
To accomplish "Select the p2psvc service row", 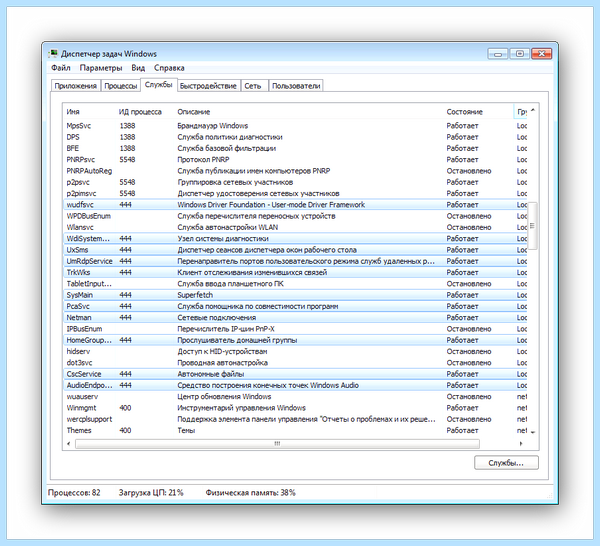I will click(x=295, y=182).
